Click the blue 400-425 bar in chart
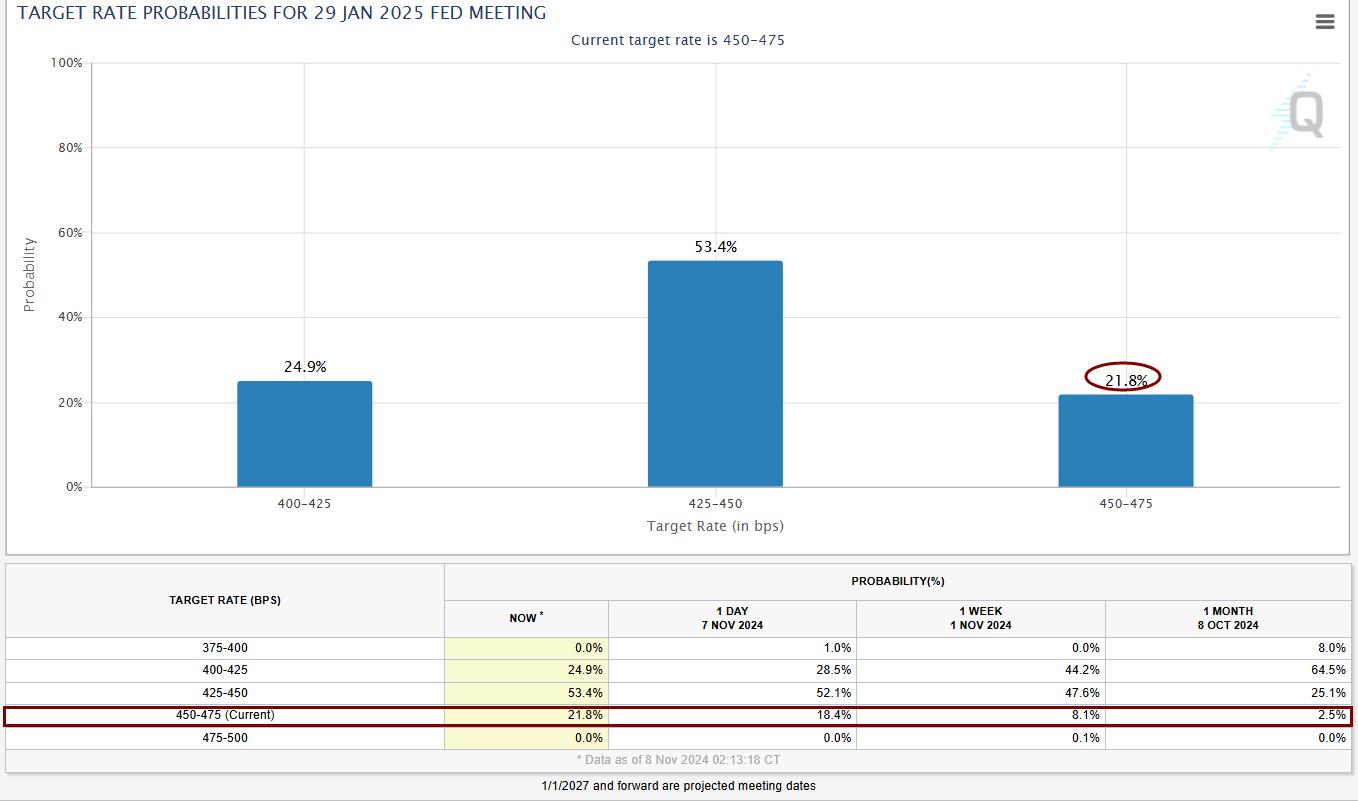The height and width of the screenshot is (801, 1358). (x=304, y=434)
